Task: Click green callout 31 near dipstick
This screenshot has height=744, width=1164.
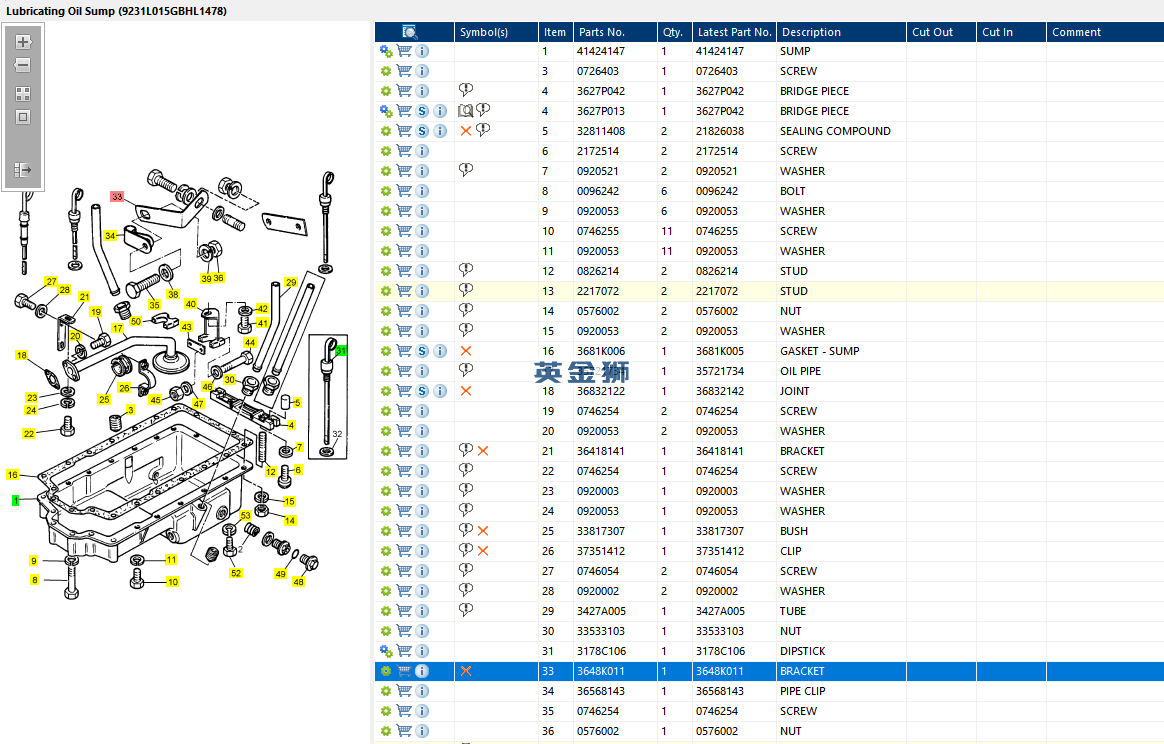Action: click(x=341, y=350)
